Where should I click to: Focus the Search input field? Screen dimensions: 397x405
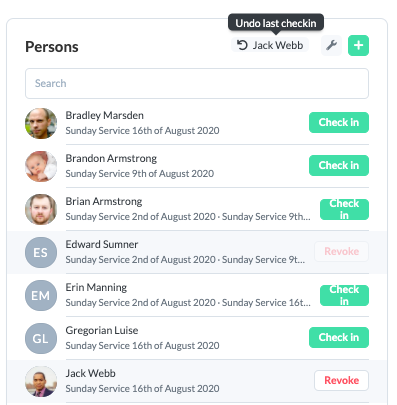[197, 83]
